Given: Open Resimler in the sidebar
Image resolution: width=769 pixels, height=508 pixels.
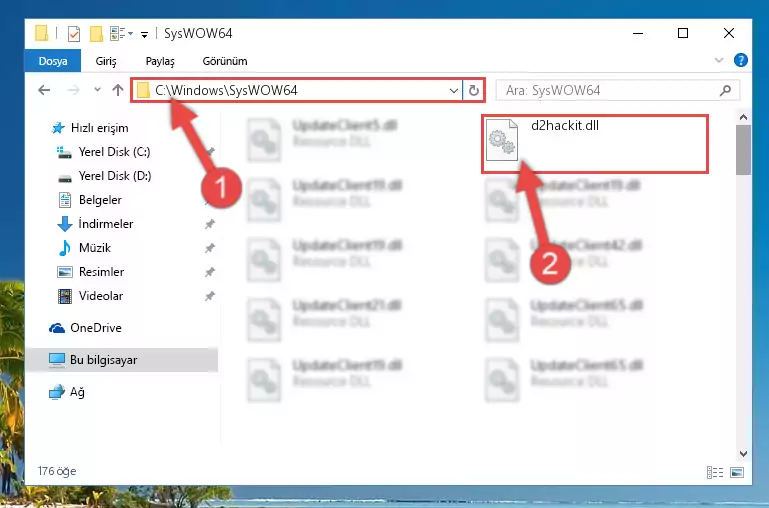Looking at the screenshot, I should point(91,272).
